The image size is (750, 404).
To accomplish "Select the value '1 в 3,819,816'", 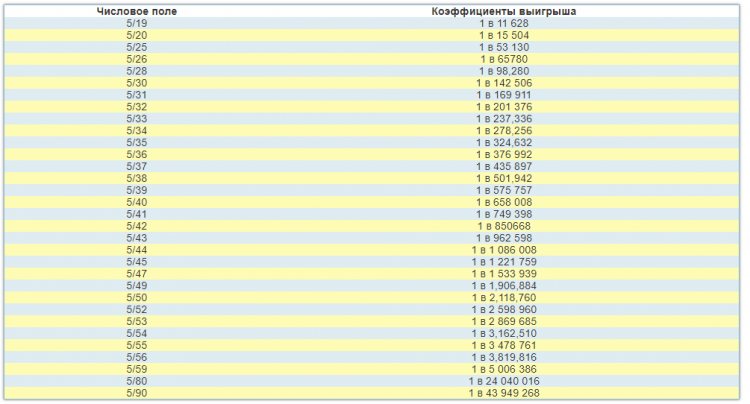I will 504,358.
